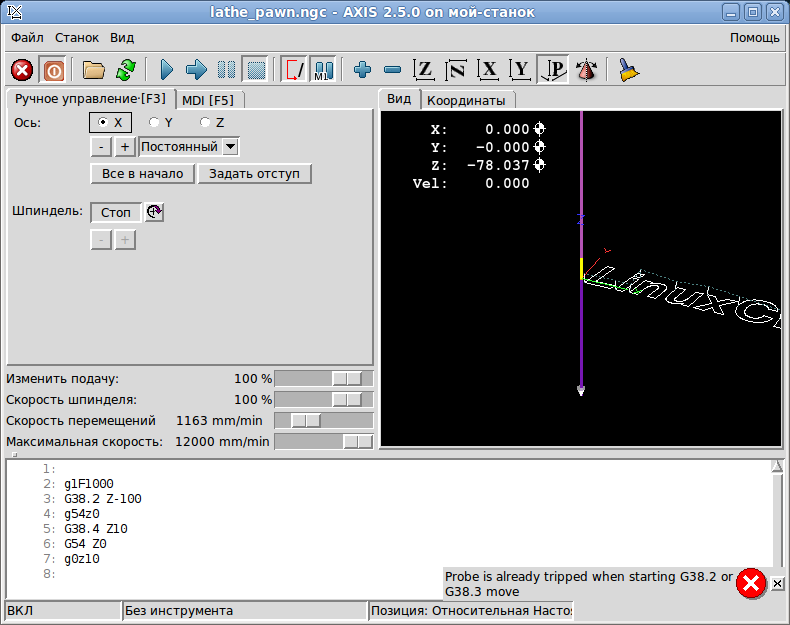Click G-code line G38.2 Z-100
This screenshot has height=625, width=790.
[x=103, y=499]
